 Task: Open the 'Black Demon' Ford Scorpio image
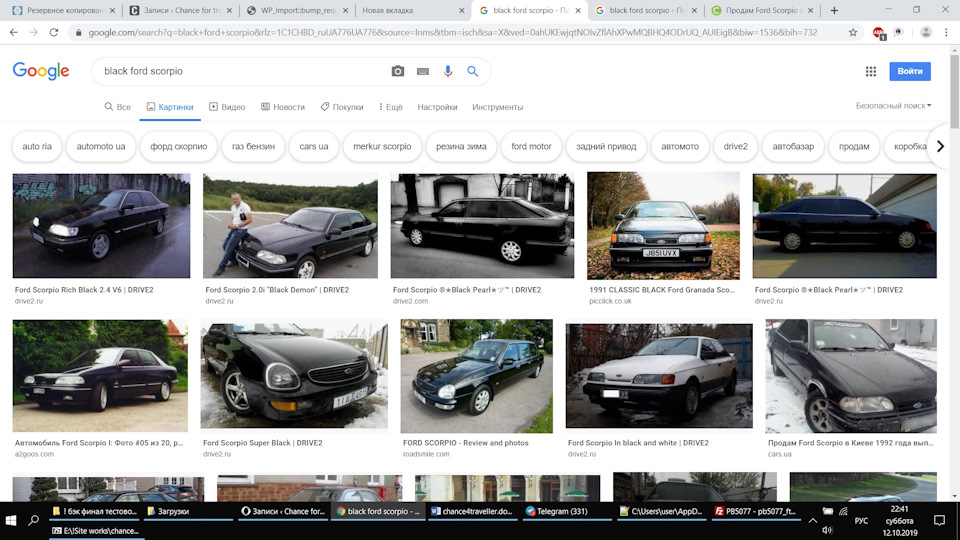[x=290, y=226]
